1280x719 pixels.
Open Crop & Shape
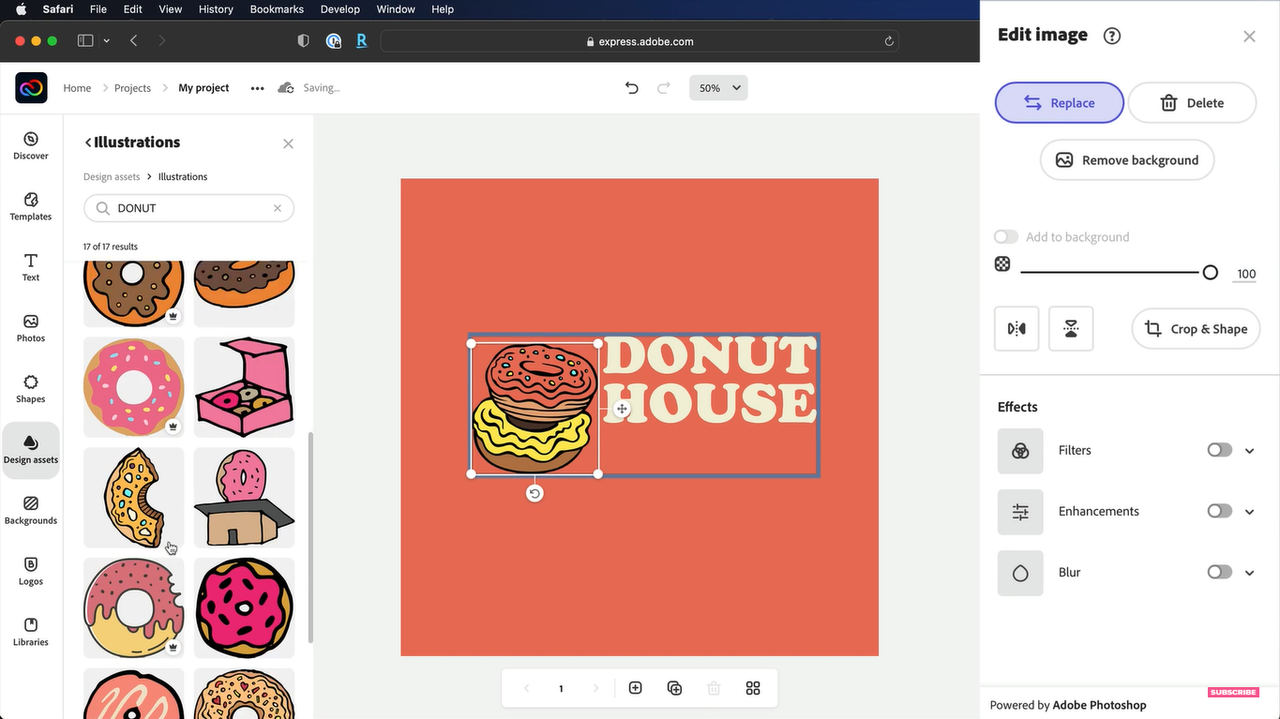click(x=1196, y=329)
